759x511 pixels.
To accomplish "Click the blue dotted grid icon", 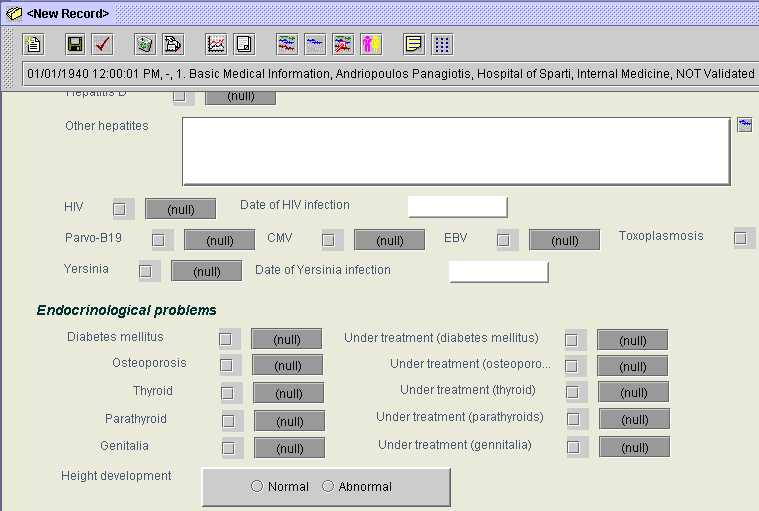I will point(442,44).
